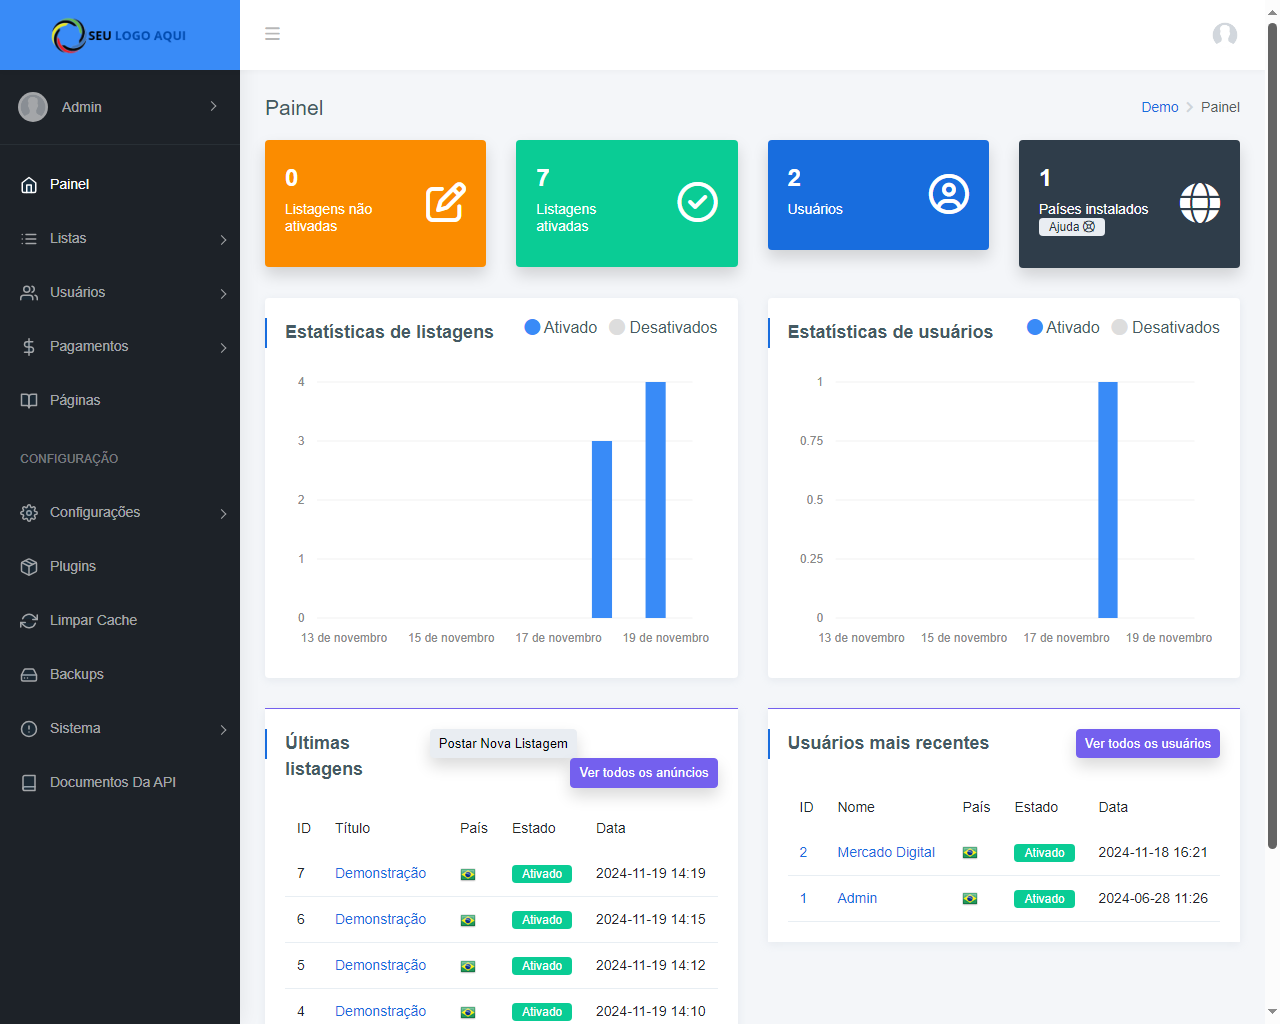
Task: Open the Mercado Digital user link
Action: click(x=886, y=853)
